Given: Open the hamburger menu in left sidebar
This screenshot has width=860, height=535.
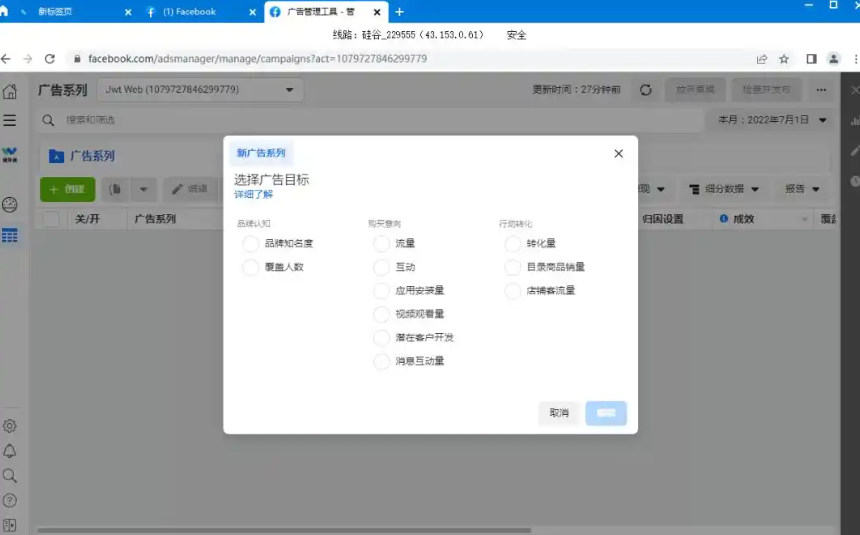Looking at the screenshot, I should coord(10,120).
